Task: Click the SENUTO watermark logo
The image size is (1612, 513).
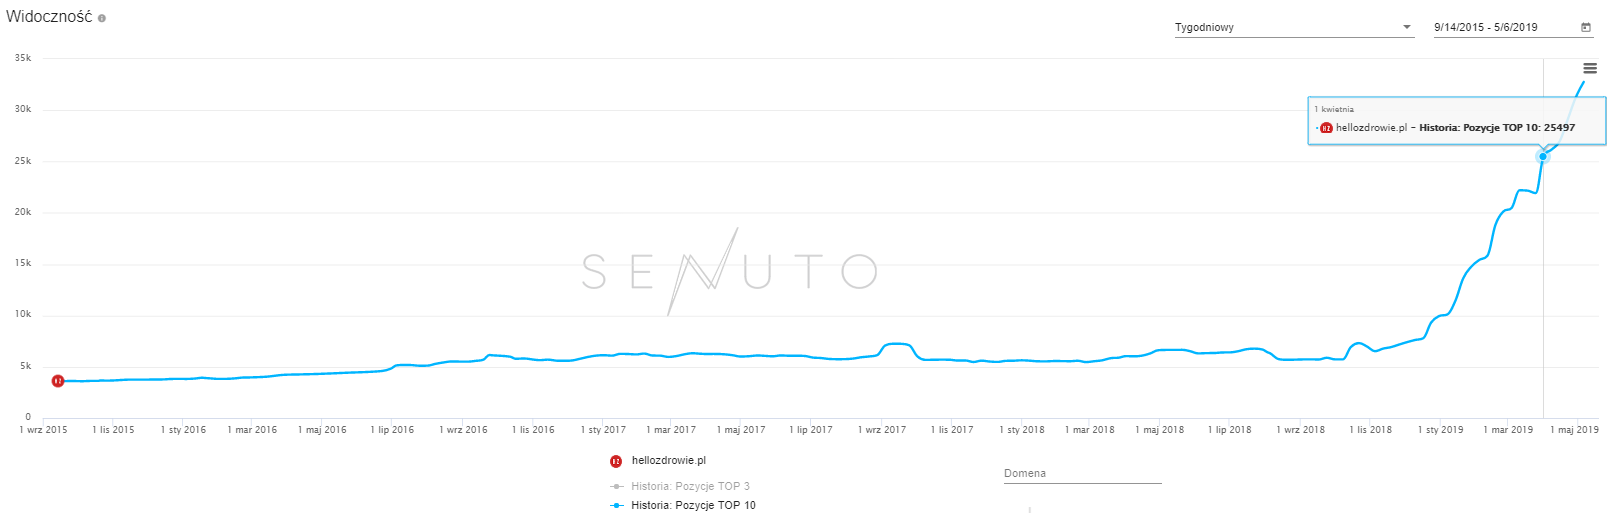Action: click(730, 271)
